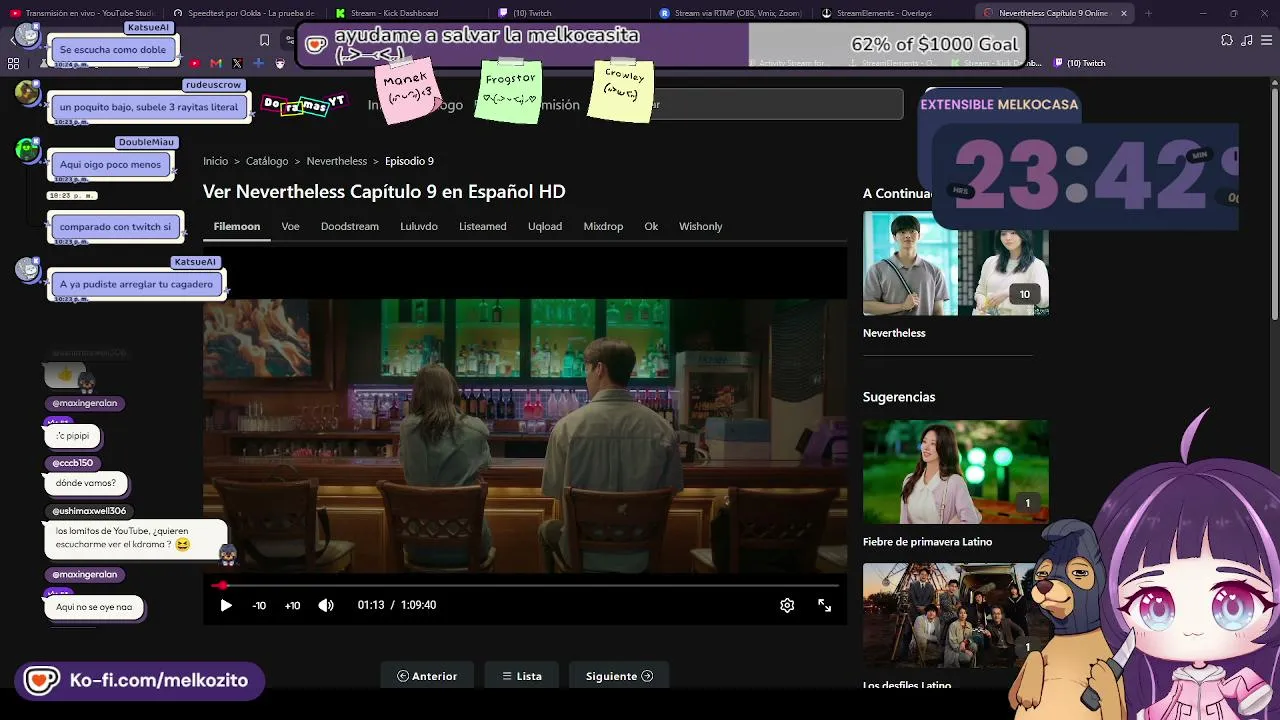Open Nevertheless breadcrumb link
This screenshot has height=720, width=1280.
[x=337, y=161]
